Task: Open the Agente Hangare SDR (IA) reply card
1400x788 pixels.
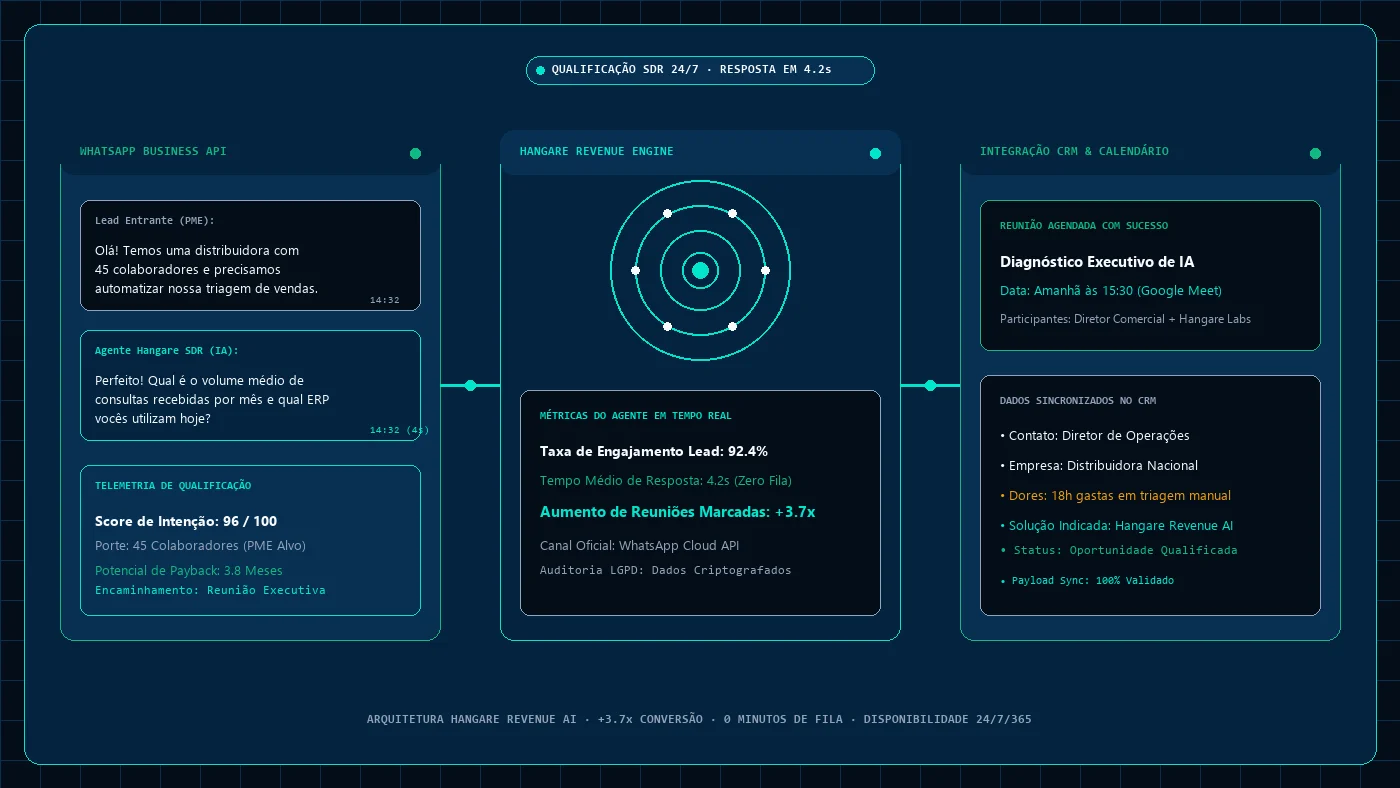Action: coord(250,385)
